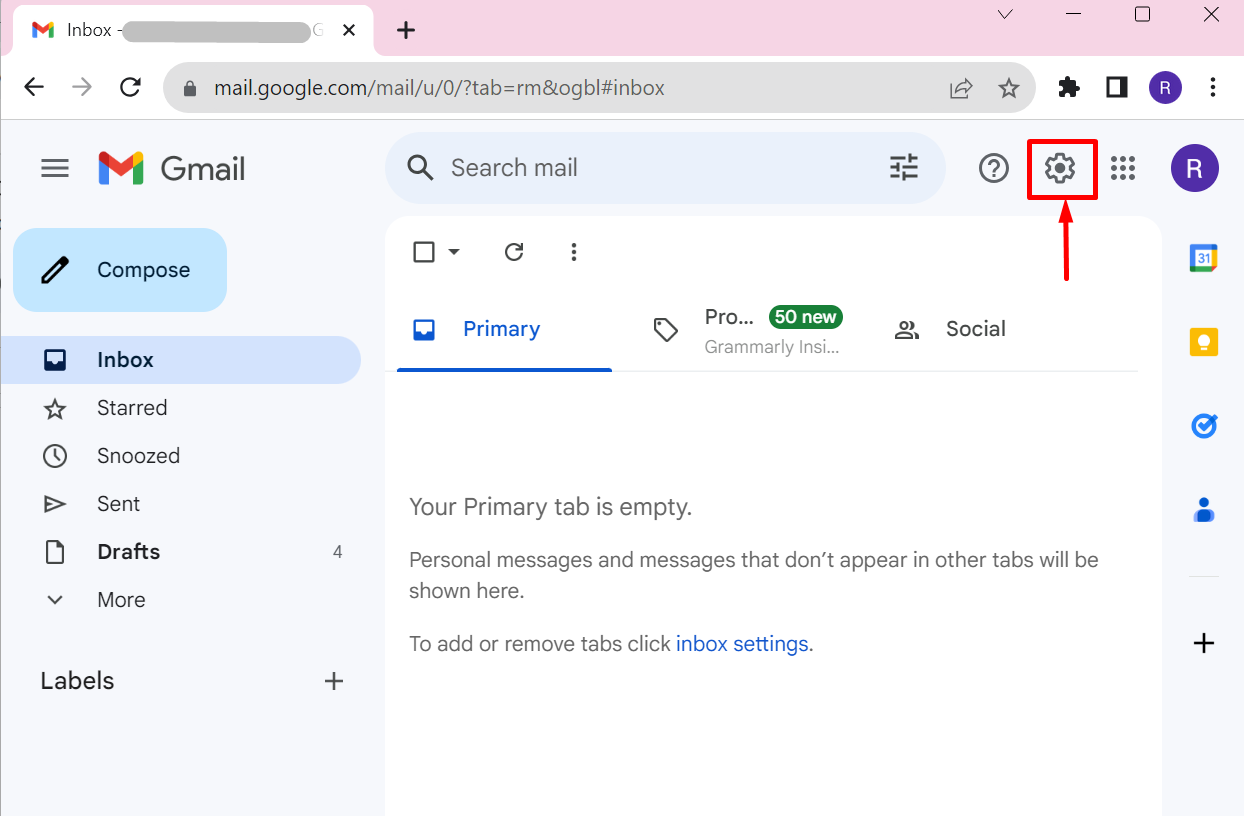Viewport: 1244px width, 816px height.
Task: Open Google Tasks side panel
Action: click(x=1203, y=426)
